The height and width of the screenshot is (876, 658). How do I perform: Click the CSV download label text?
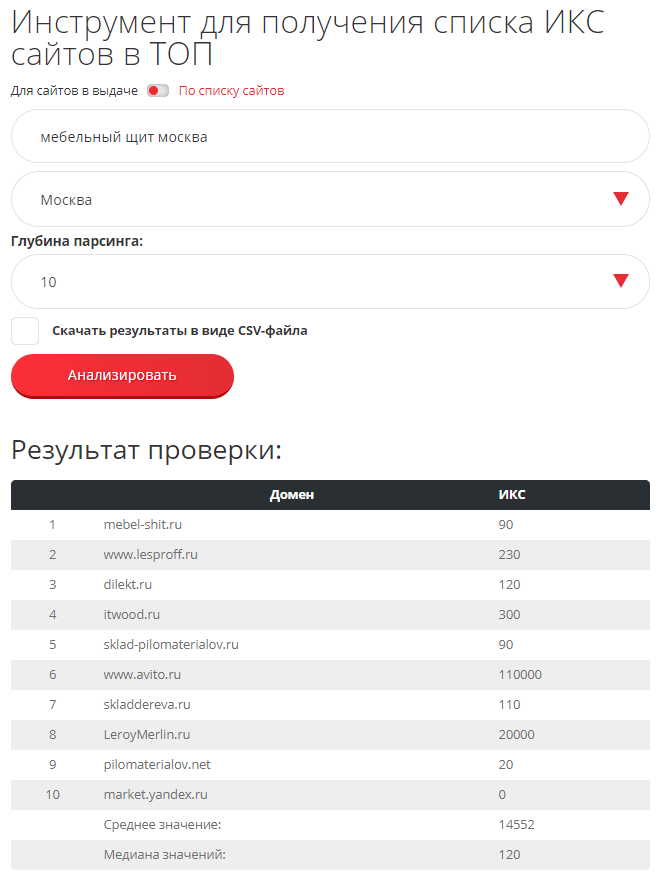[180, 331]
